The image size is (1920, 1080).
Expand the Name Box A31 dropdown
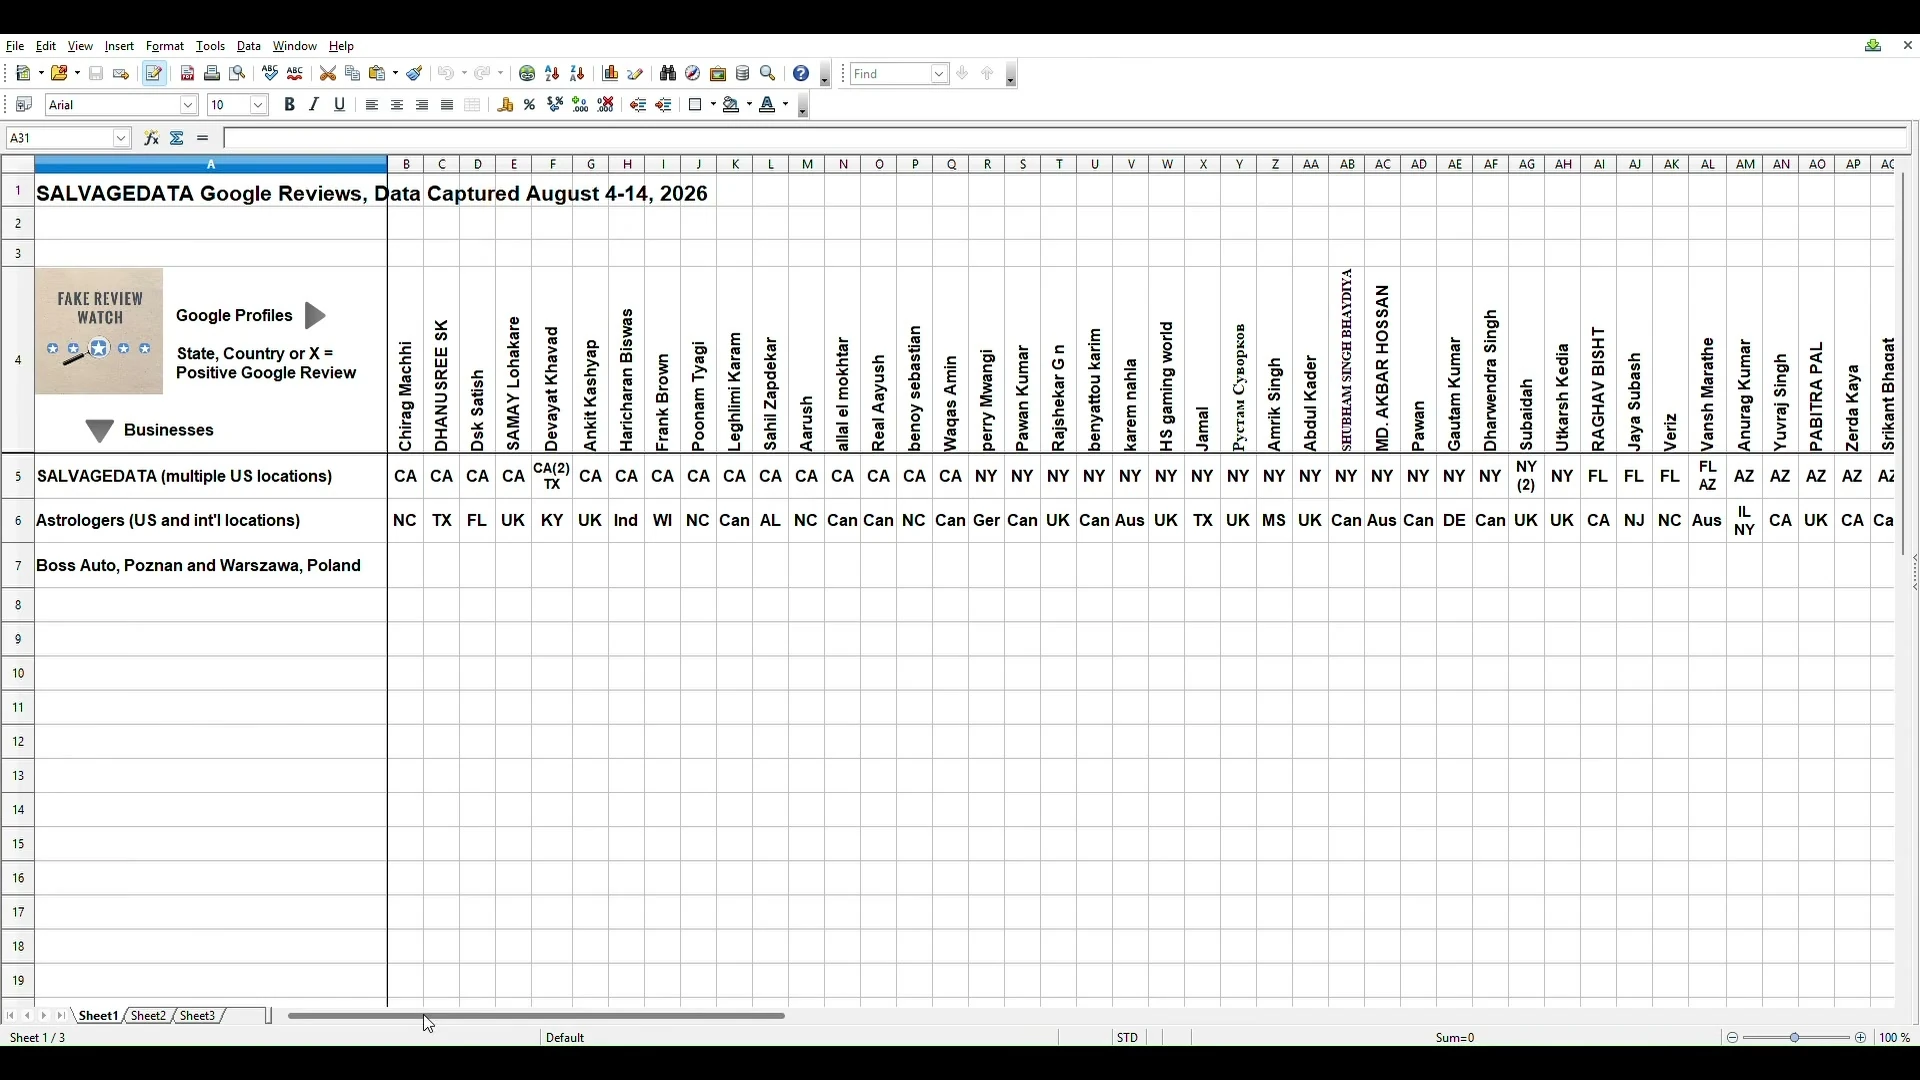[121, 139]
